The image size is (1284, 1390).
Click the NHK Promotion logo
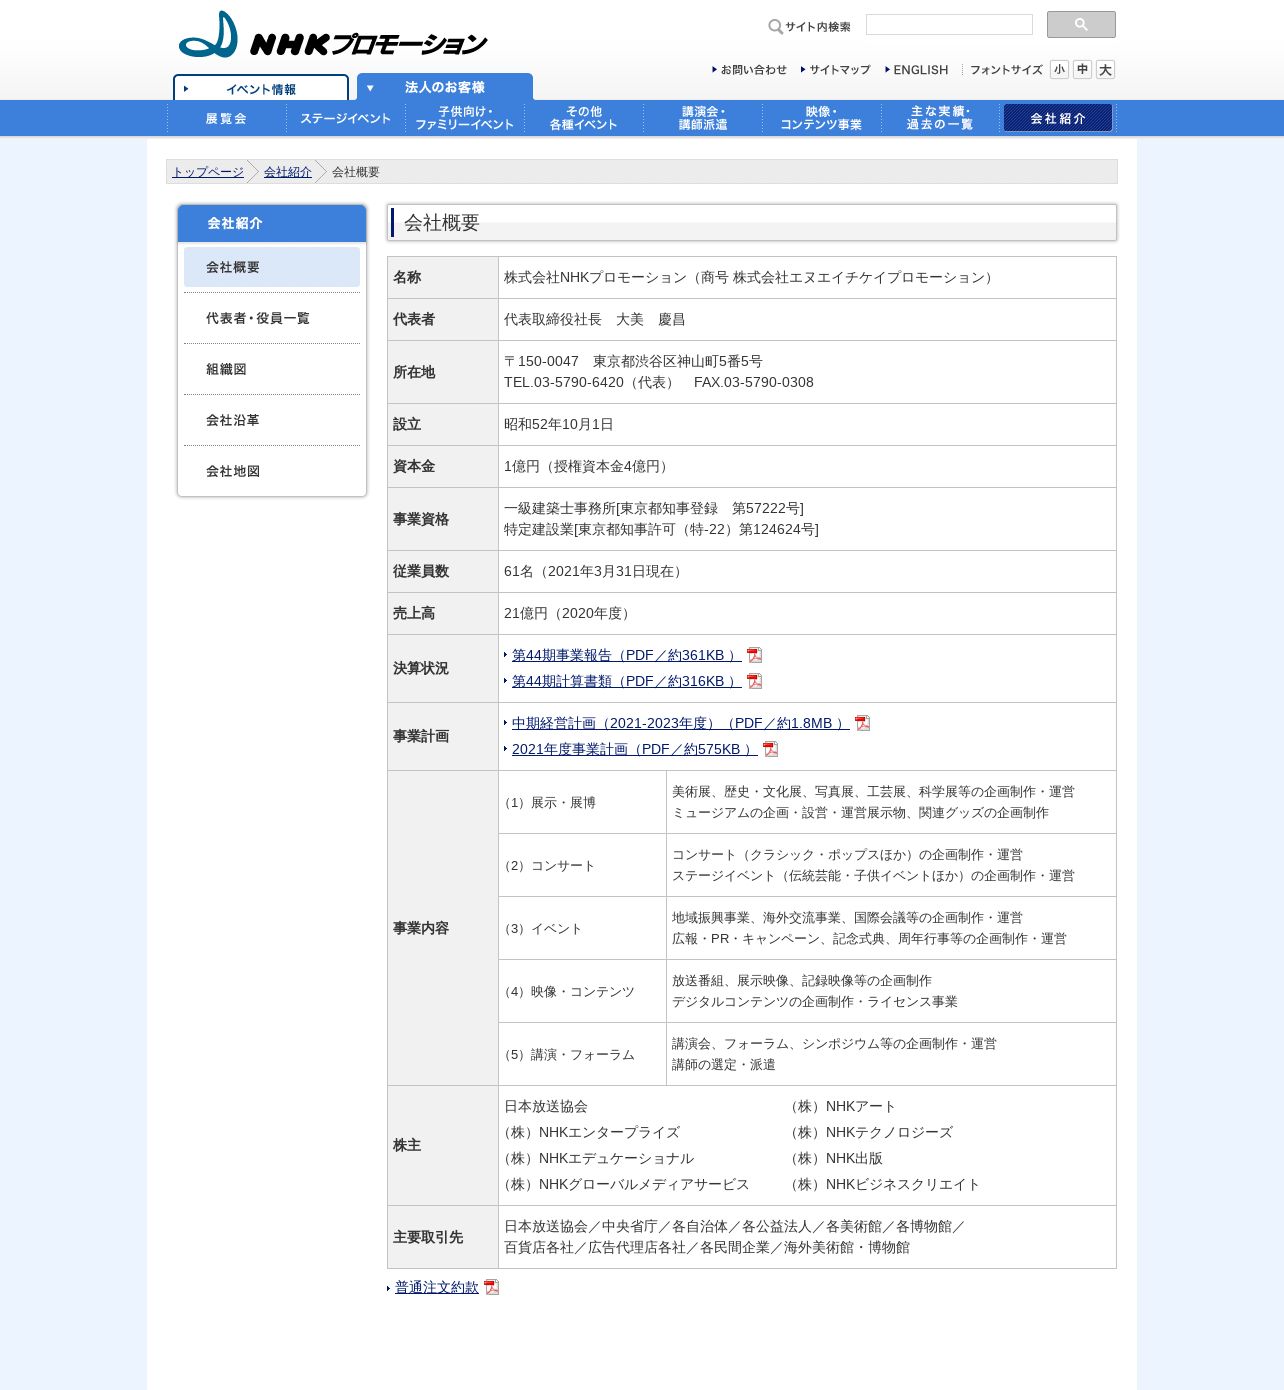tap(332, 36)
